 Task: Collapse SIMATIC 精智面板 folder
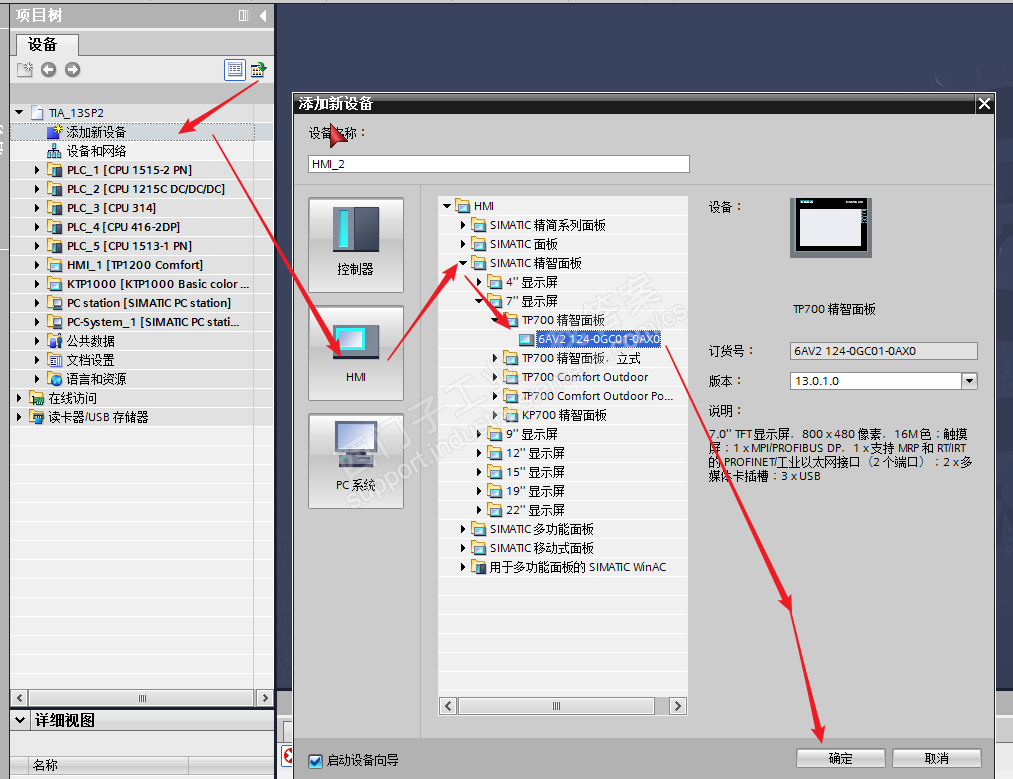point(463,263)
